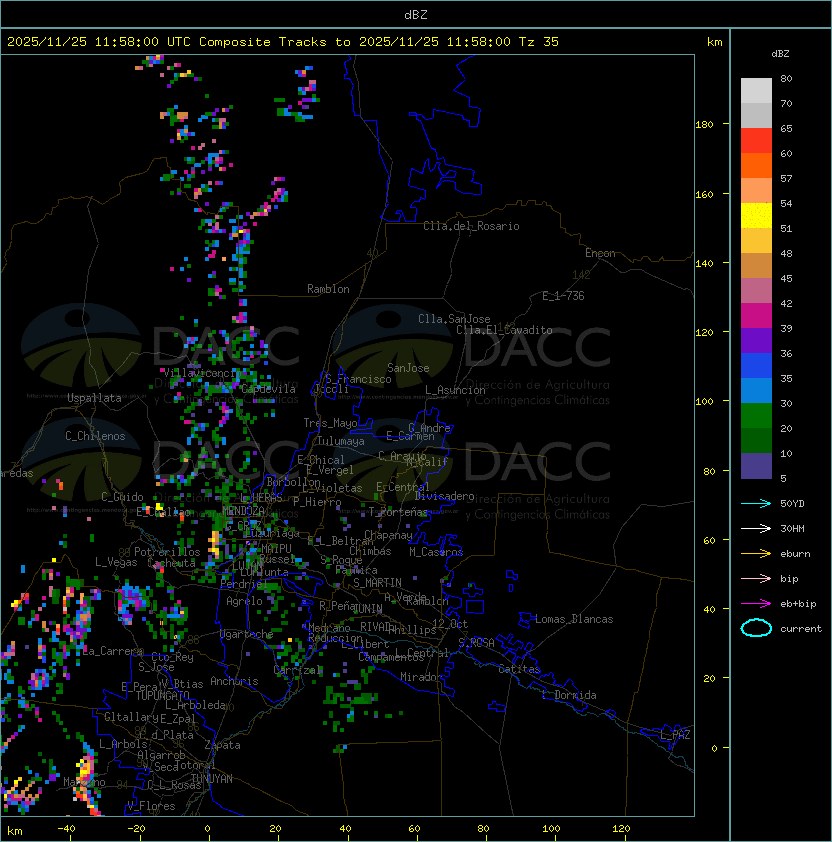This screenshot has width=832, height=842.
Task: Click the 'Anchoris' map label
Action: pyautogui.click(x=234, y=681)
